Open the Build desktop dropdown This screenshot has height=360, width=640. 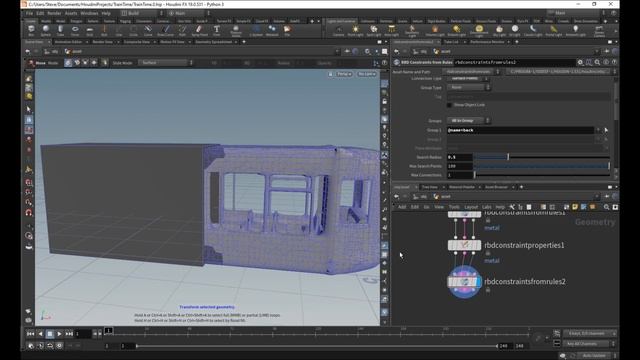pos(142,13)
